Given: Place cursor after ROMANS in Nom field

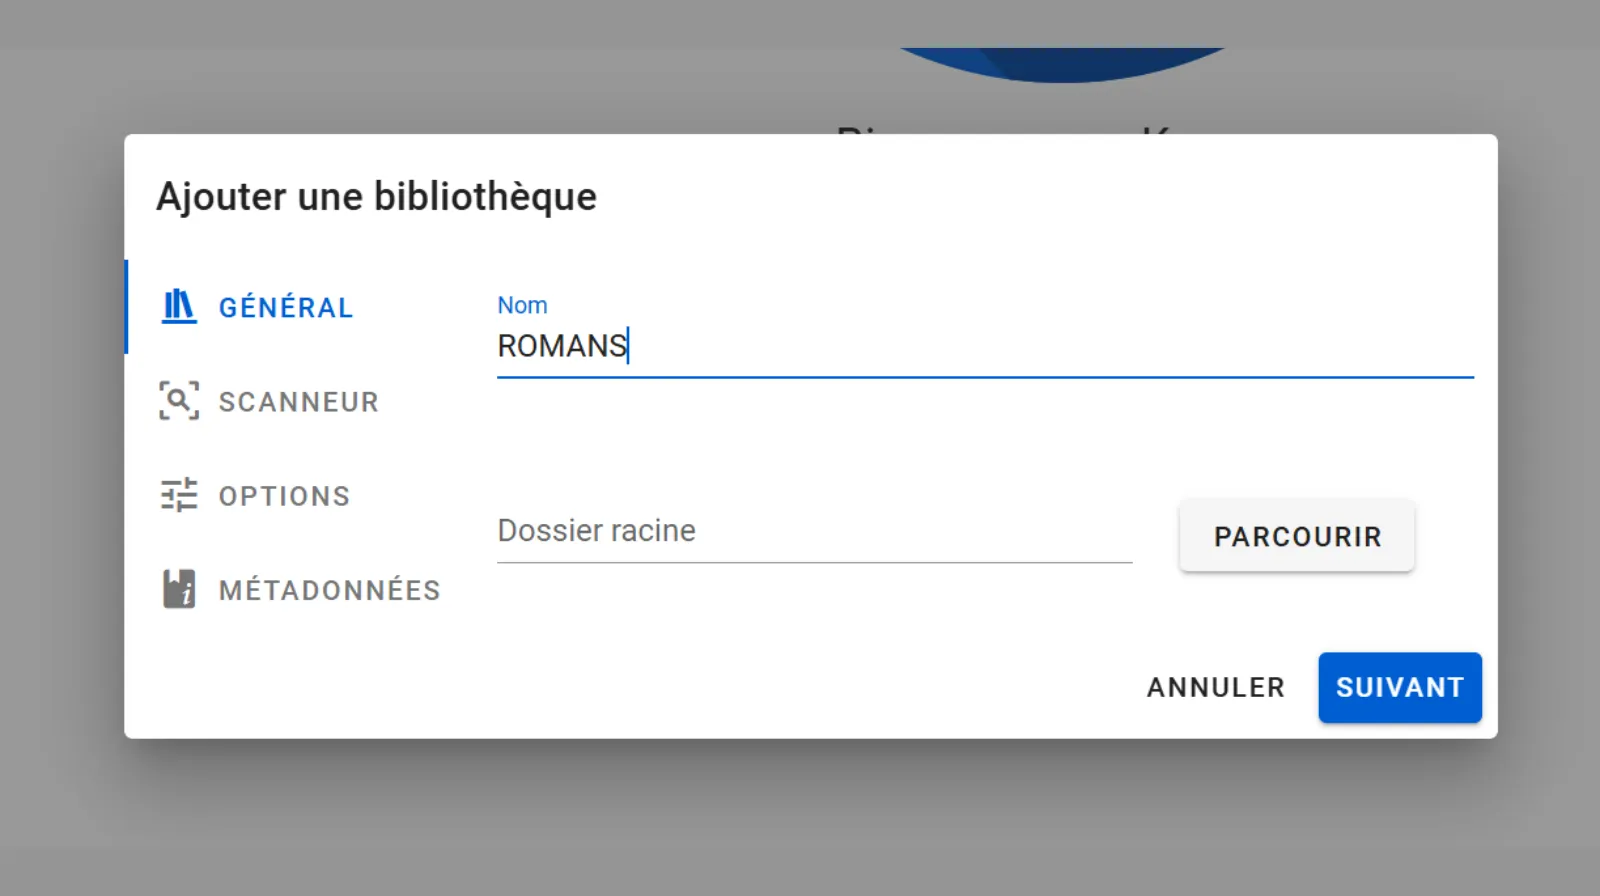Looking at the screenshot, I should click(630, 345).
